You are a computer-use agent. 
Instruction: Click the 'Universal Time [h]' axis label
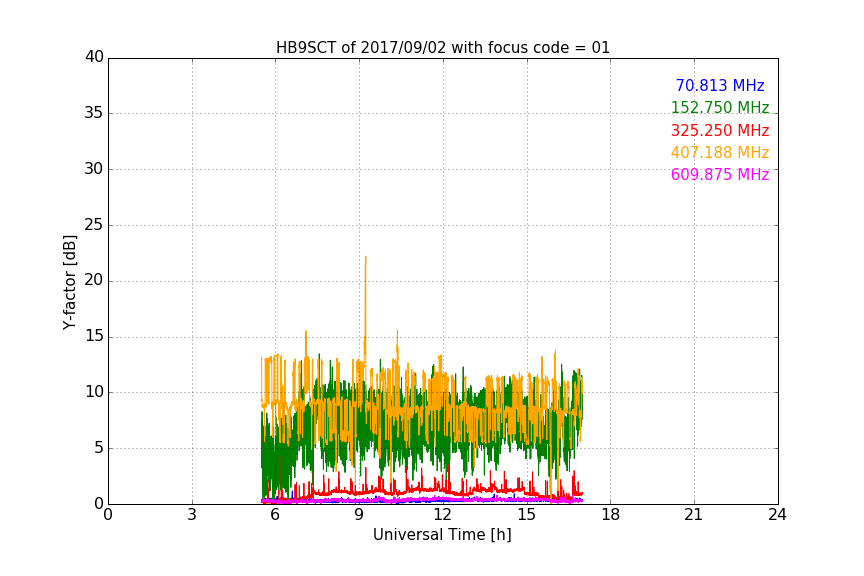(442, 534)
